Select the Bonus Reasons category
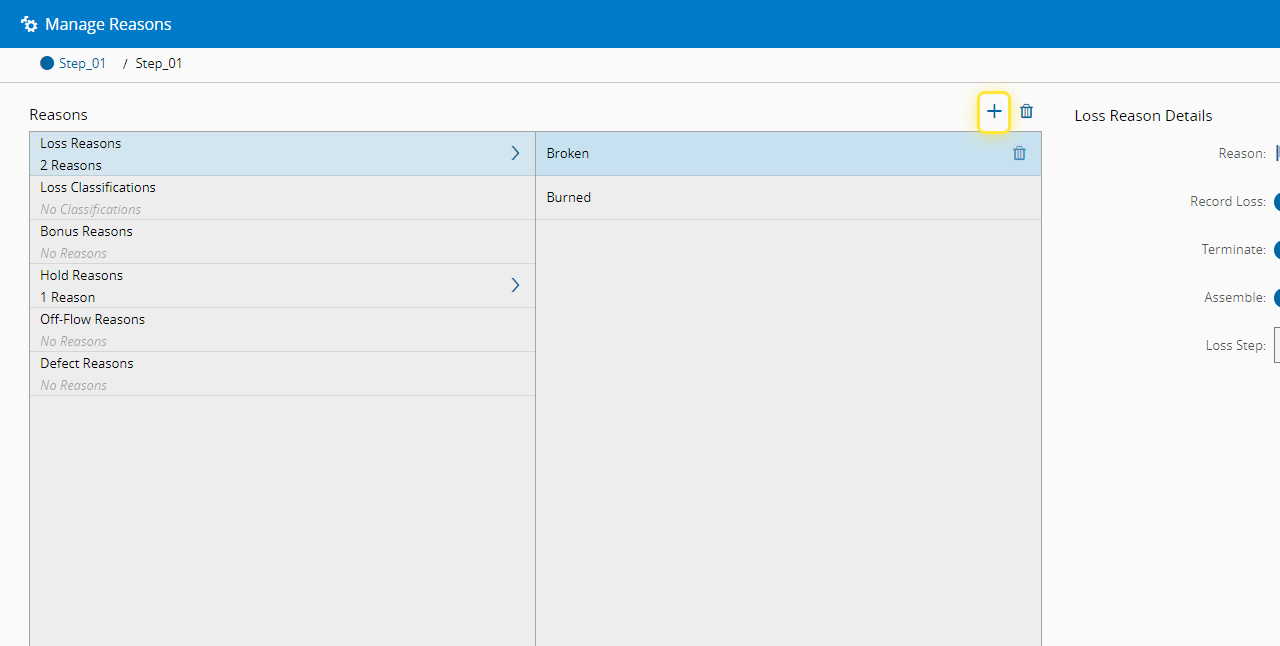 (x=282, y=242)
